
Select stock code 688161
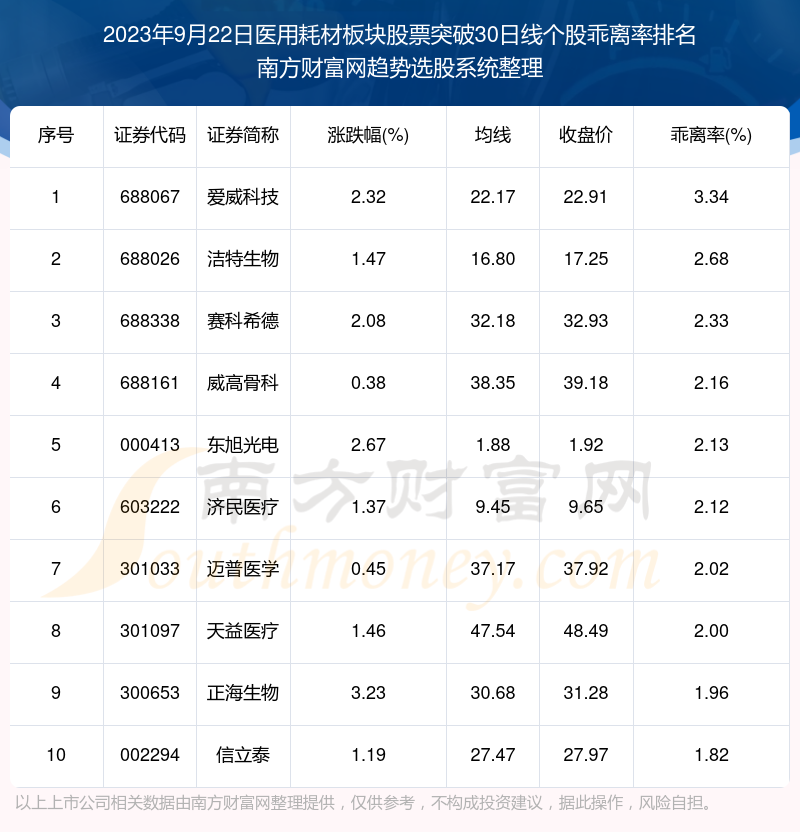pos(150,383)
